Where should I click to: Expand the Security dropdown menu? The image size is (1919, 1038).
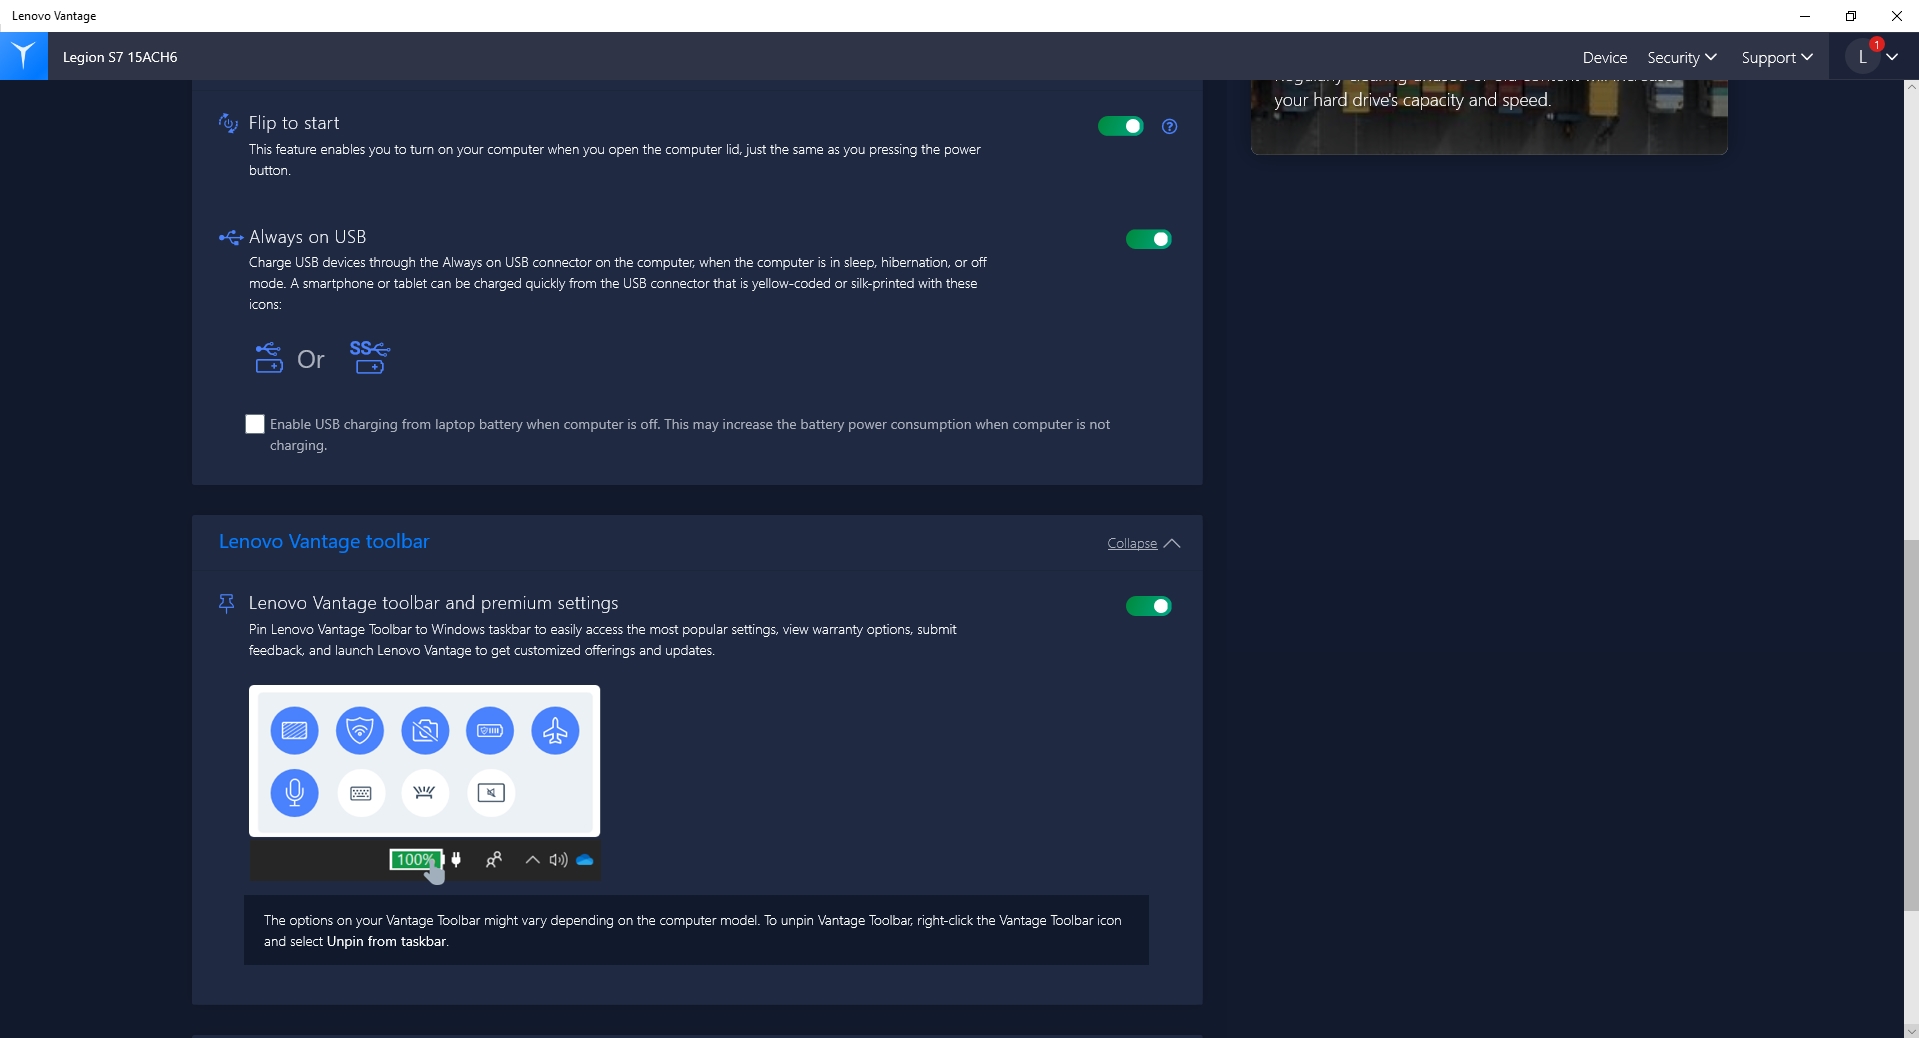tap(1681, 58)
